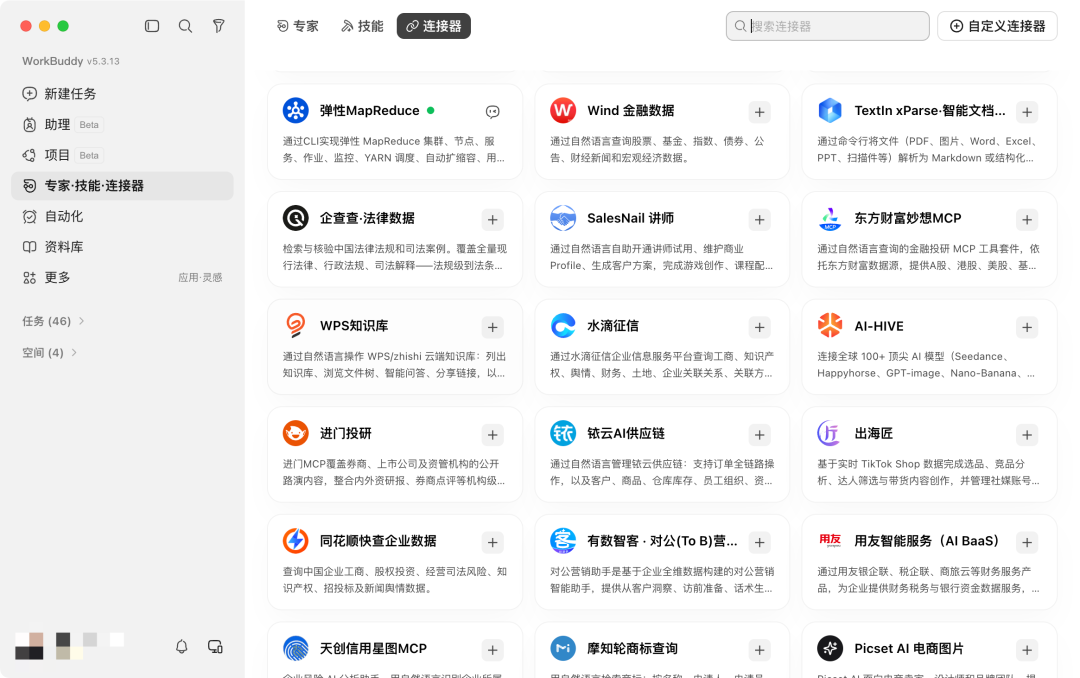Click the 水滴征信 logo icon
1080x678 pixels.
pos(563,325)
